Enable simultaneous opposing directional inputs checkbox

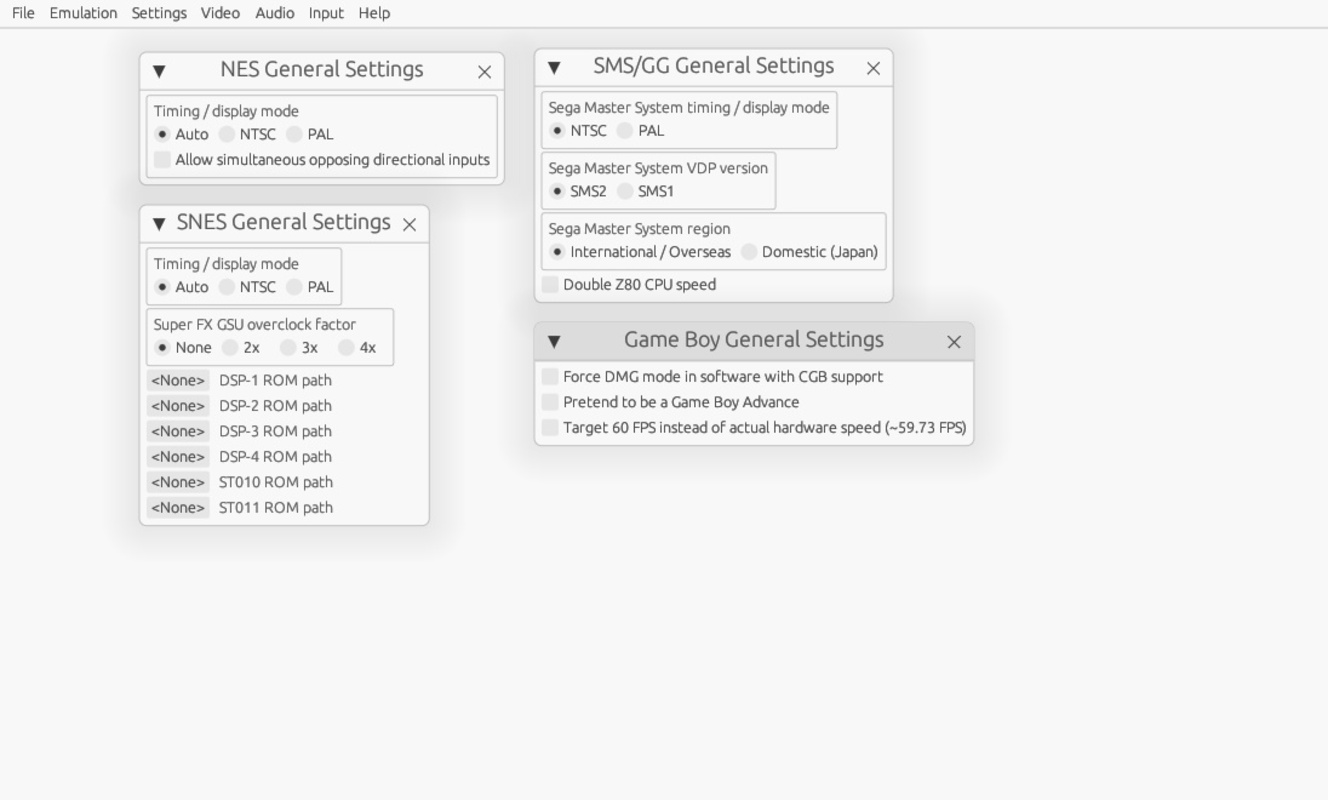click(x=162, y=160)
